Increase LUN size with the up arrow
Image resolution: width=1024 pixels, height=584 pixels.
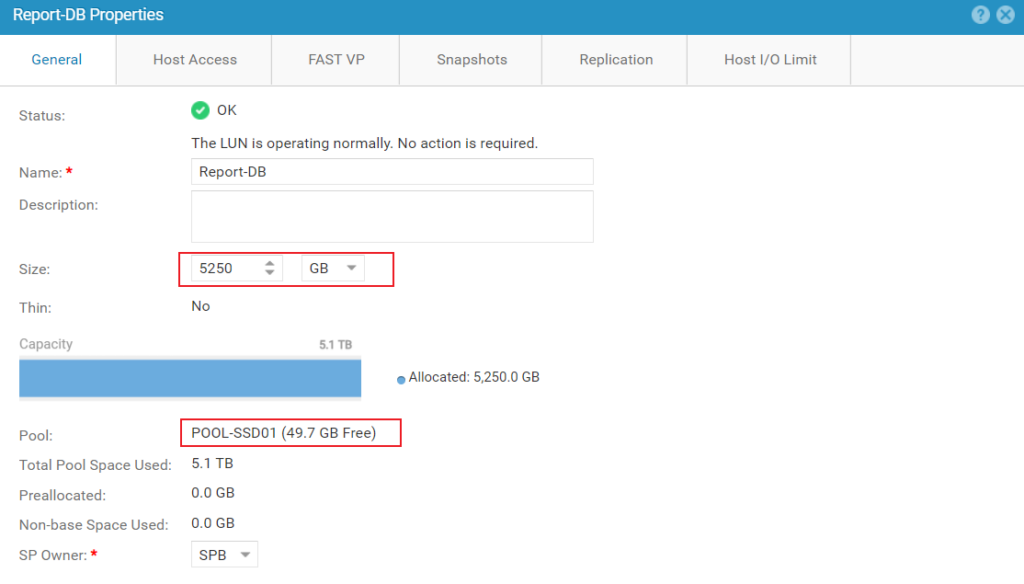click(269, 263)
